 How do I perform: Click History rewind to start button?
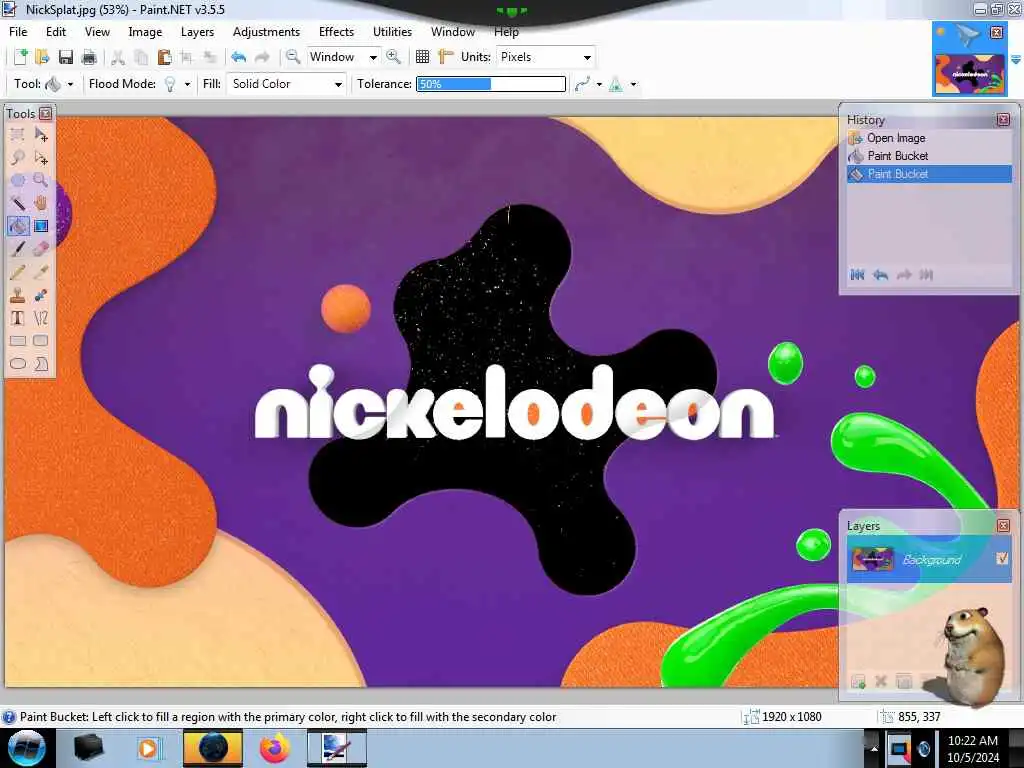pyautogui.click(x=857, y=275)
